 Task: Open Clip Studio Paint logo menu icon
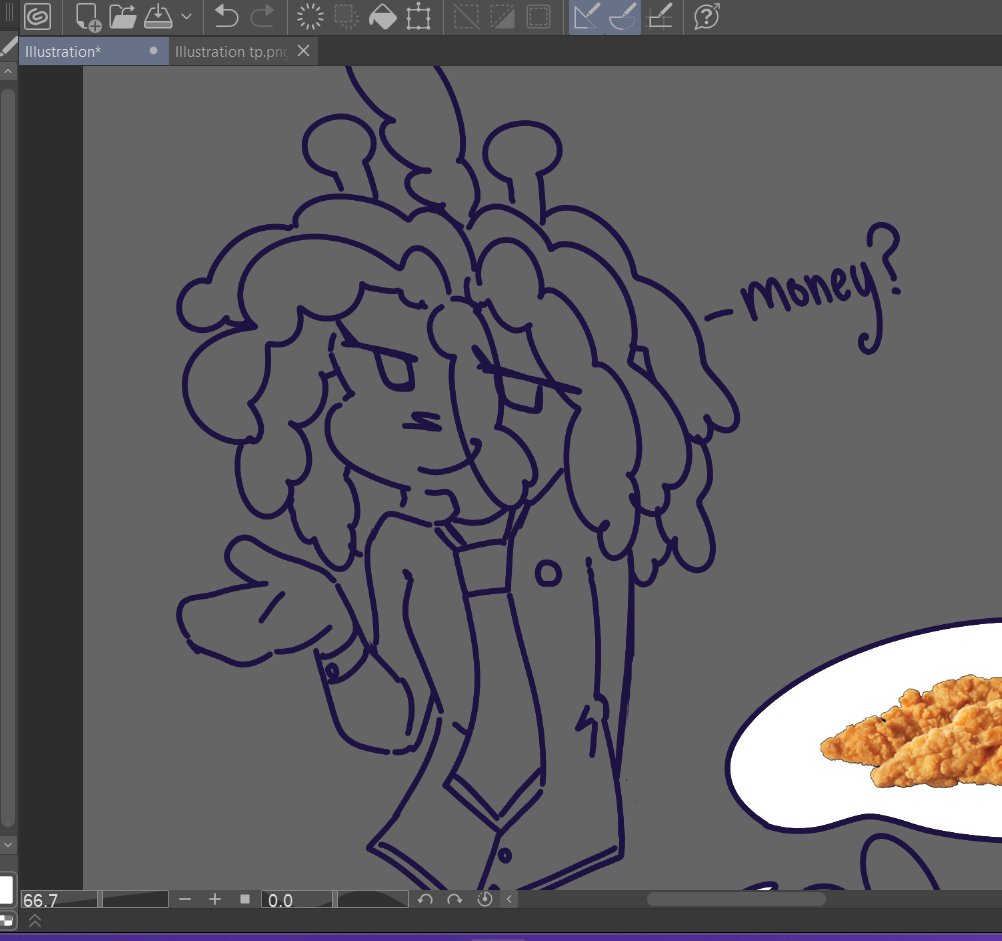pyautogui.click(x=38, y=17)
